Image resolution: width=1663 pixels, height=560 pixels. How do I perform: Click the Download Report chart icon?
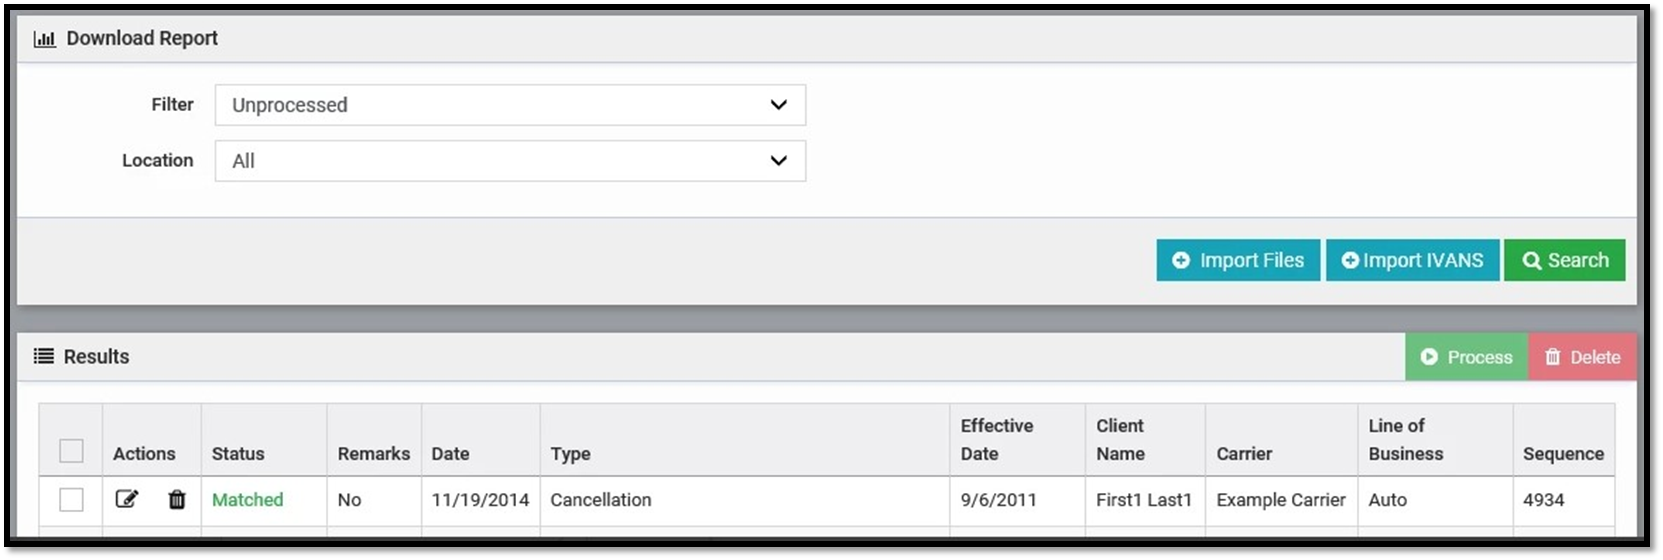point(44,39)
